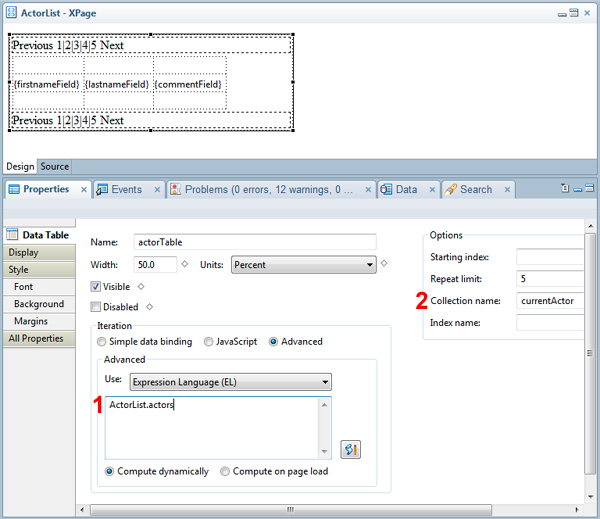600x519 pixels.
Task: Click the diamond icon next to Disabled
Action: point(149,307)
